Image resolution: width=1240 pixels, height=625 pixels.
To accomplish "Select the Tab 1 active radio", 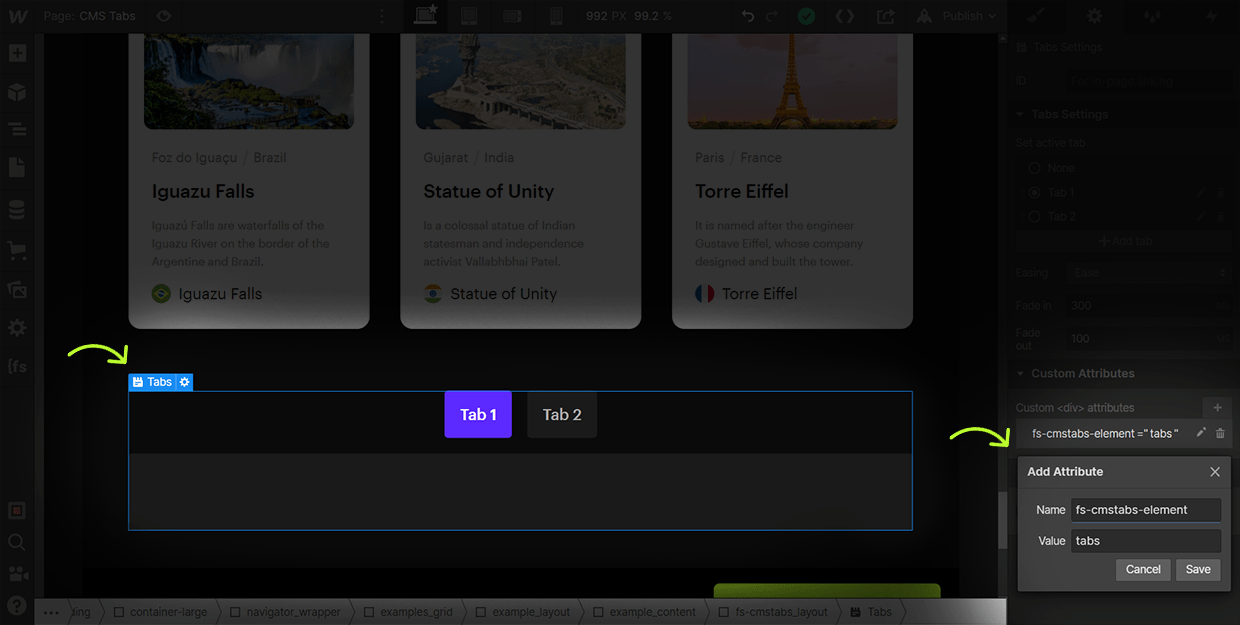I will click(1035, 192).
